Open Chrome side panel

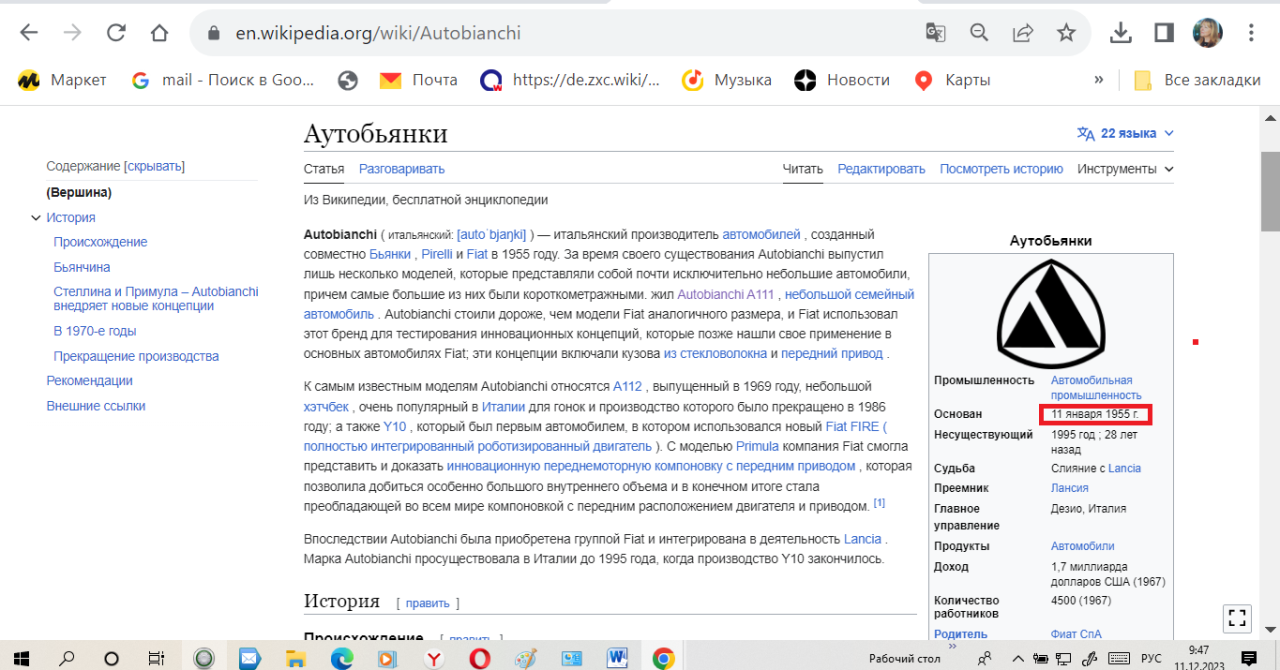click(1163, 33)
